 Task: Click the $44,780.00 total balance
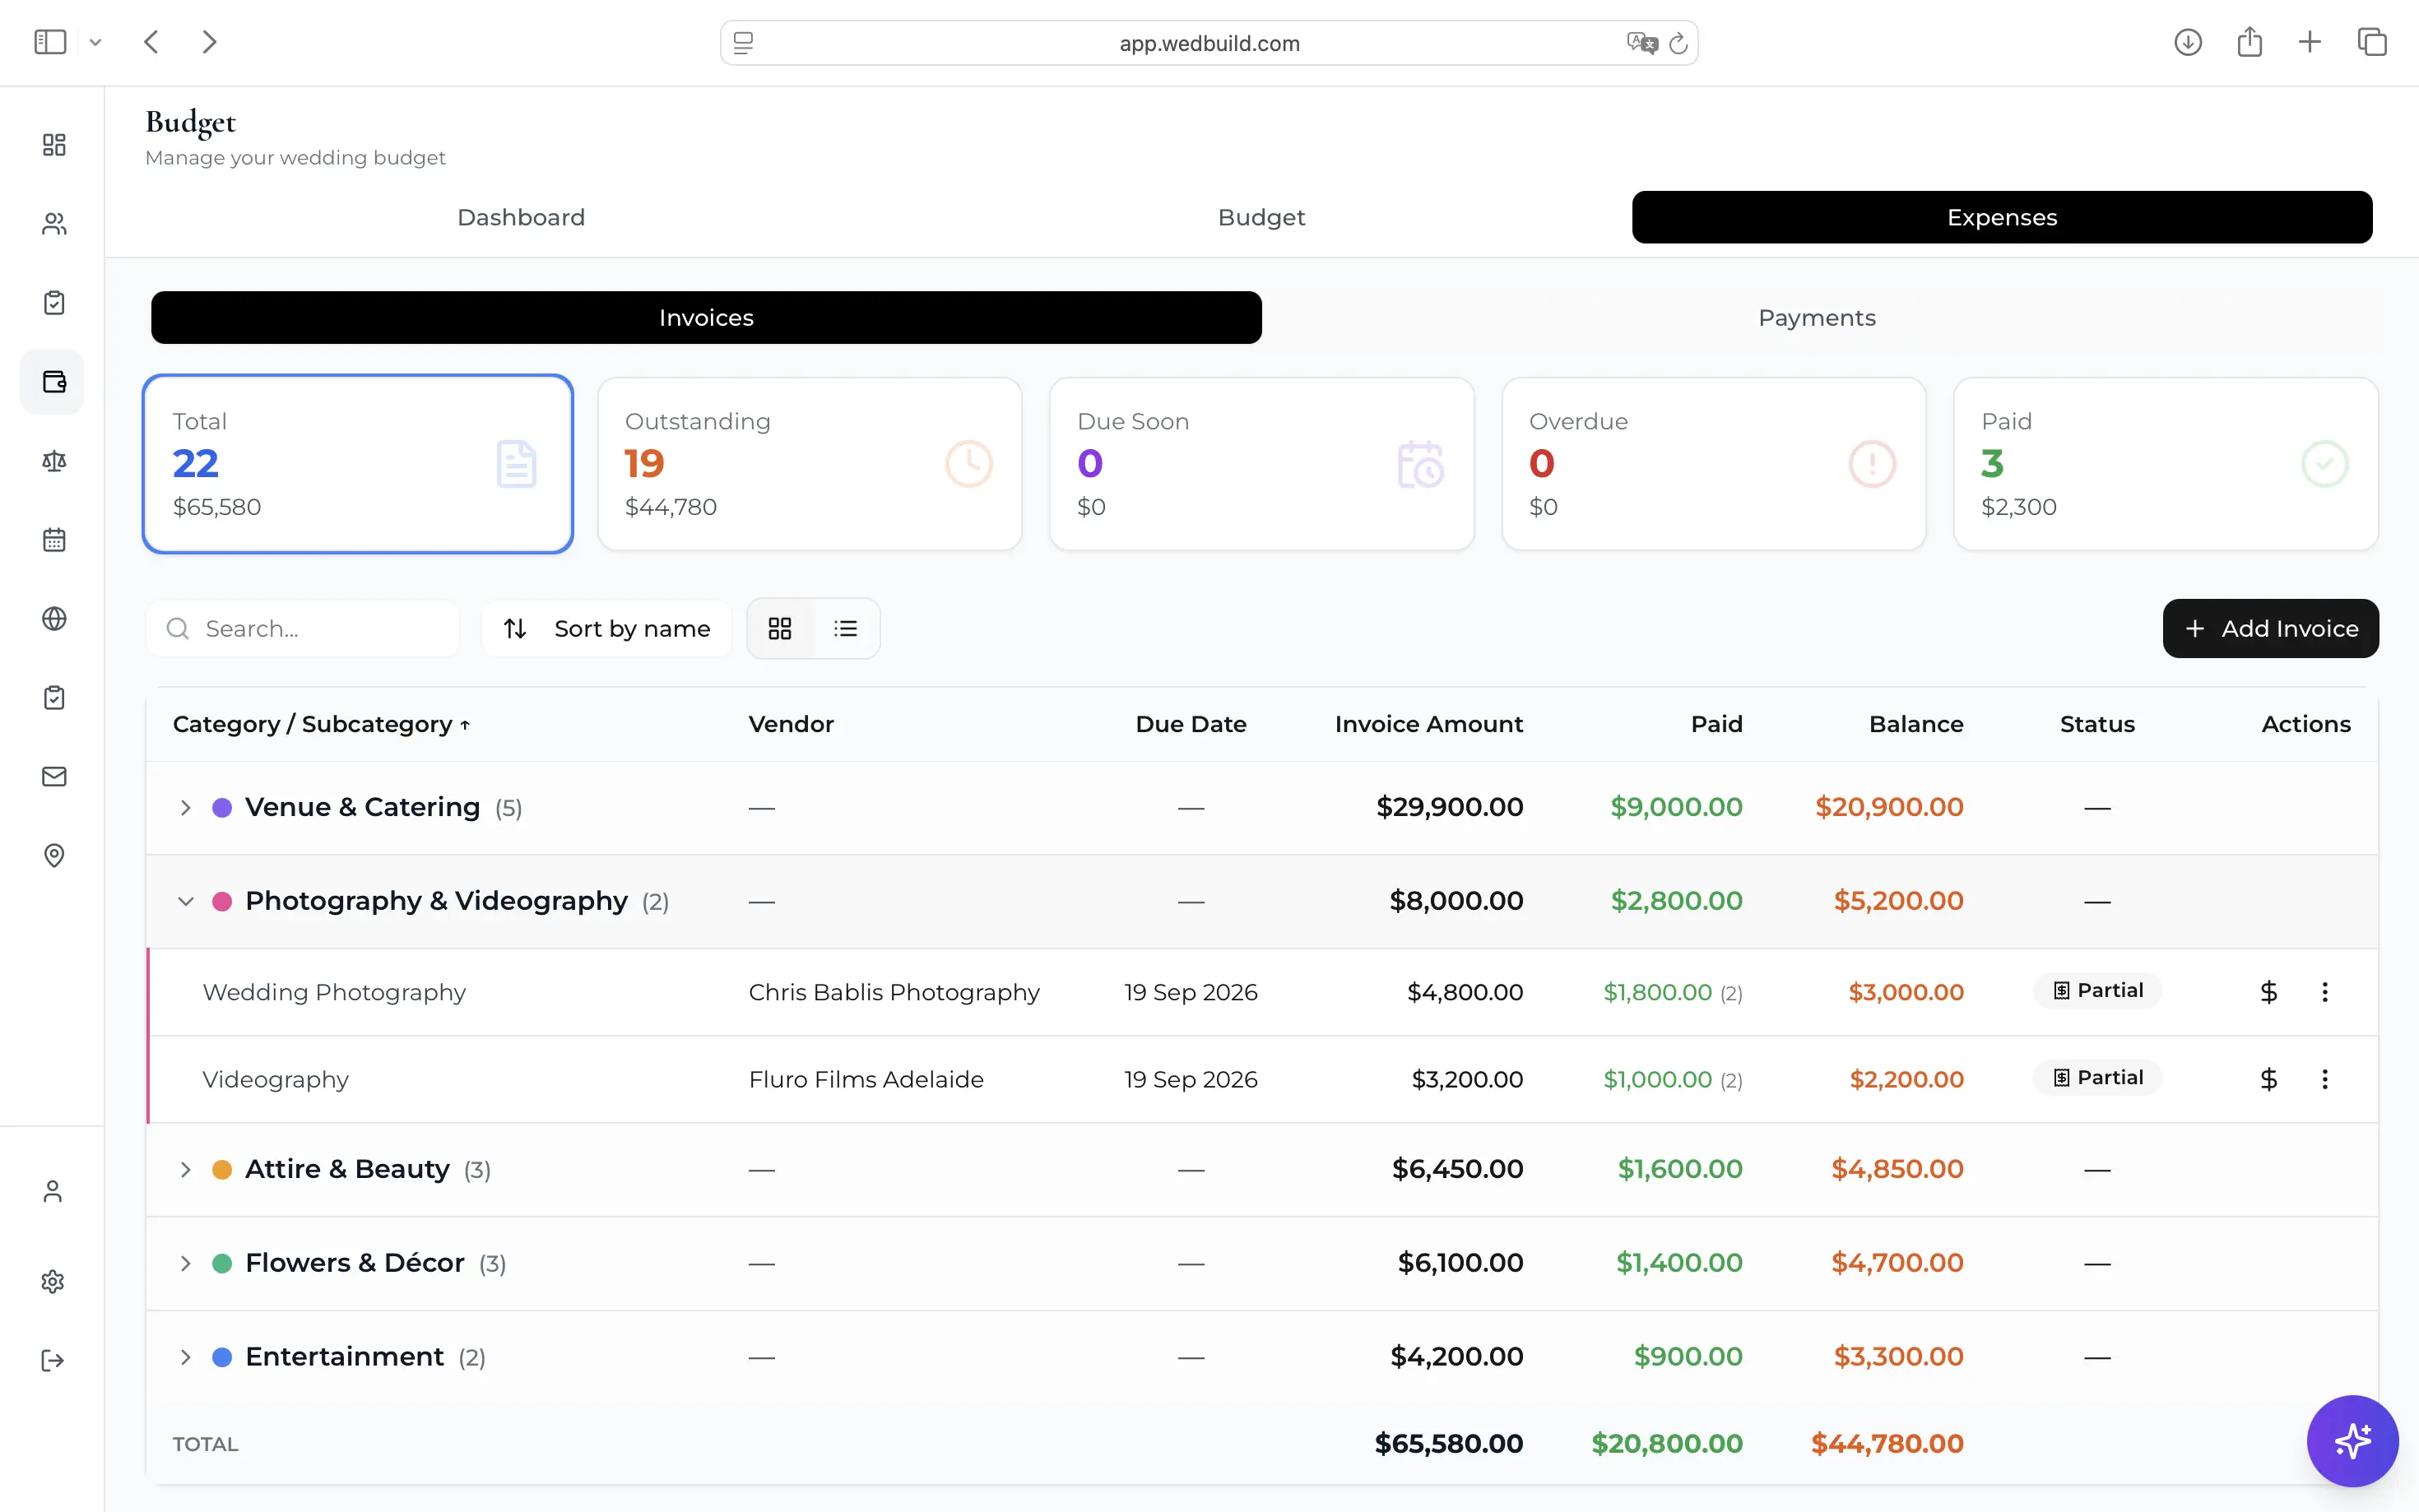pyautogui.click(x=1887, y=1444)
